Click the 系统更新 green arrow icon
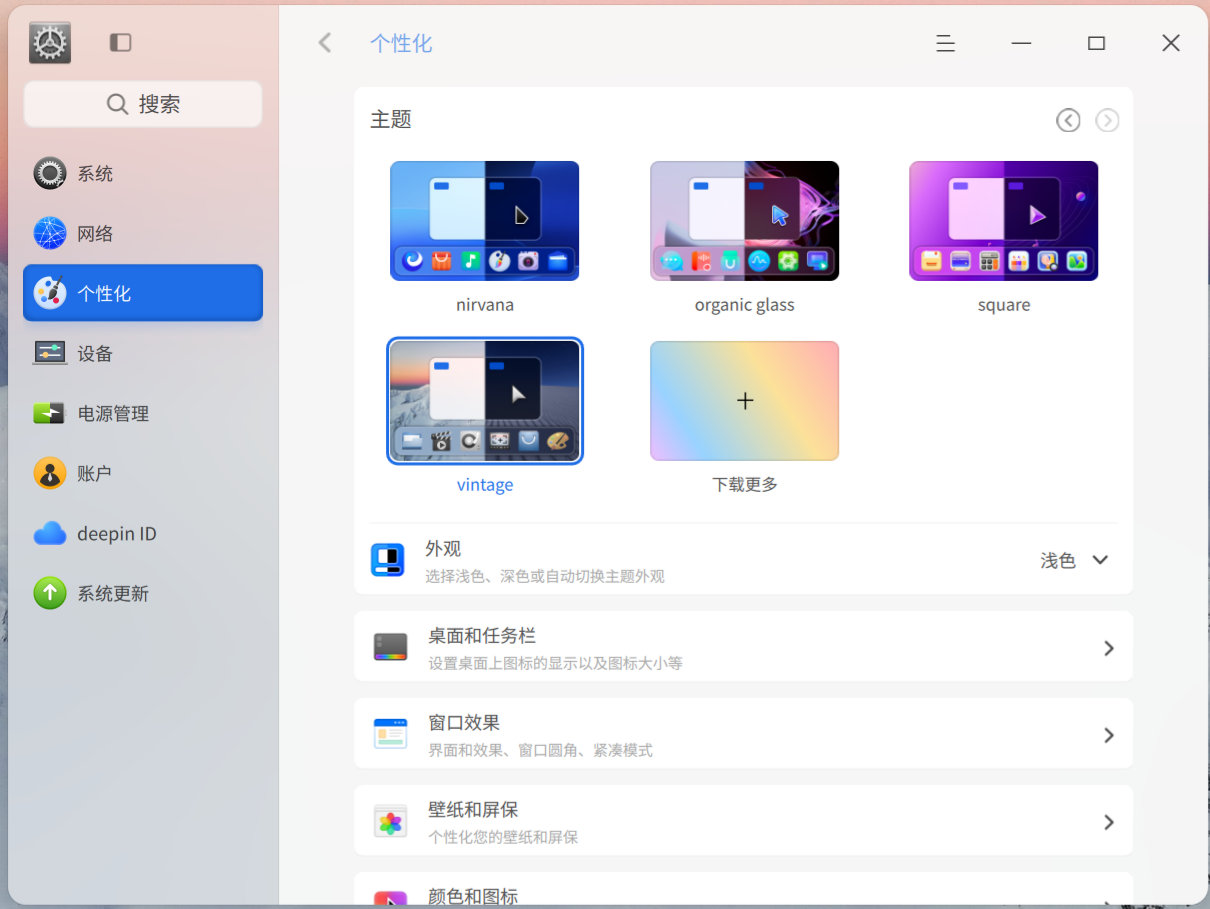The width and height of the screenshot is (1210, 909). click(50, 593)
